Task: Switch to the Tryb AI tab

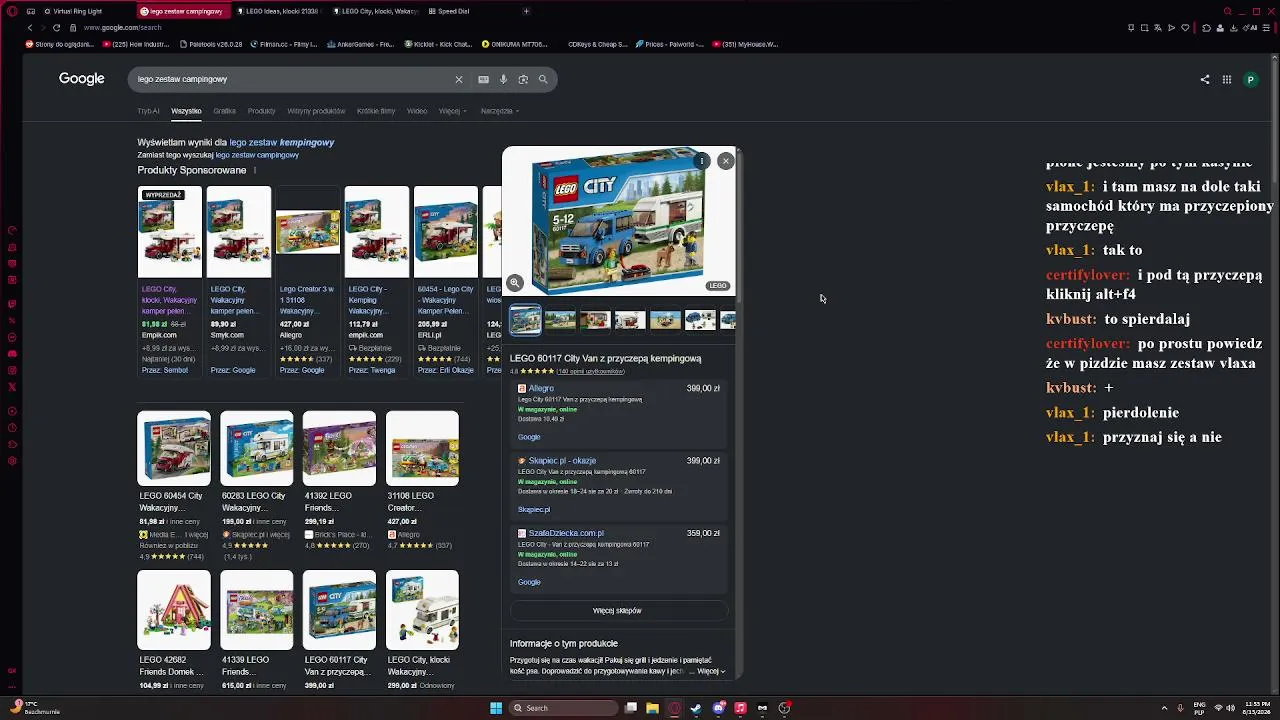Action: 148,111
